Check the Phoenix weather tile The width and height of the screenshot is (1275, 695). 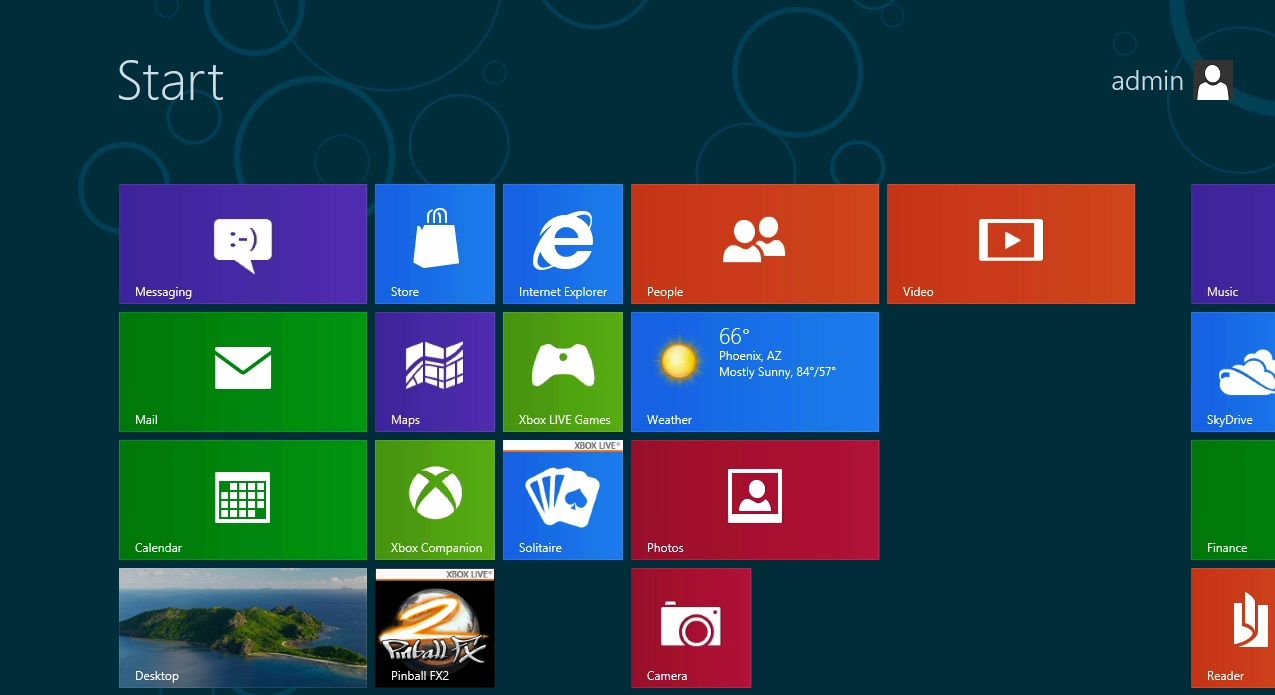754,371
